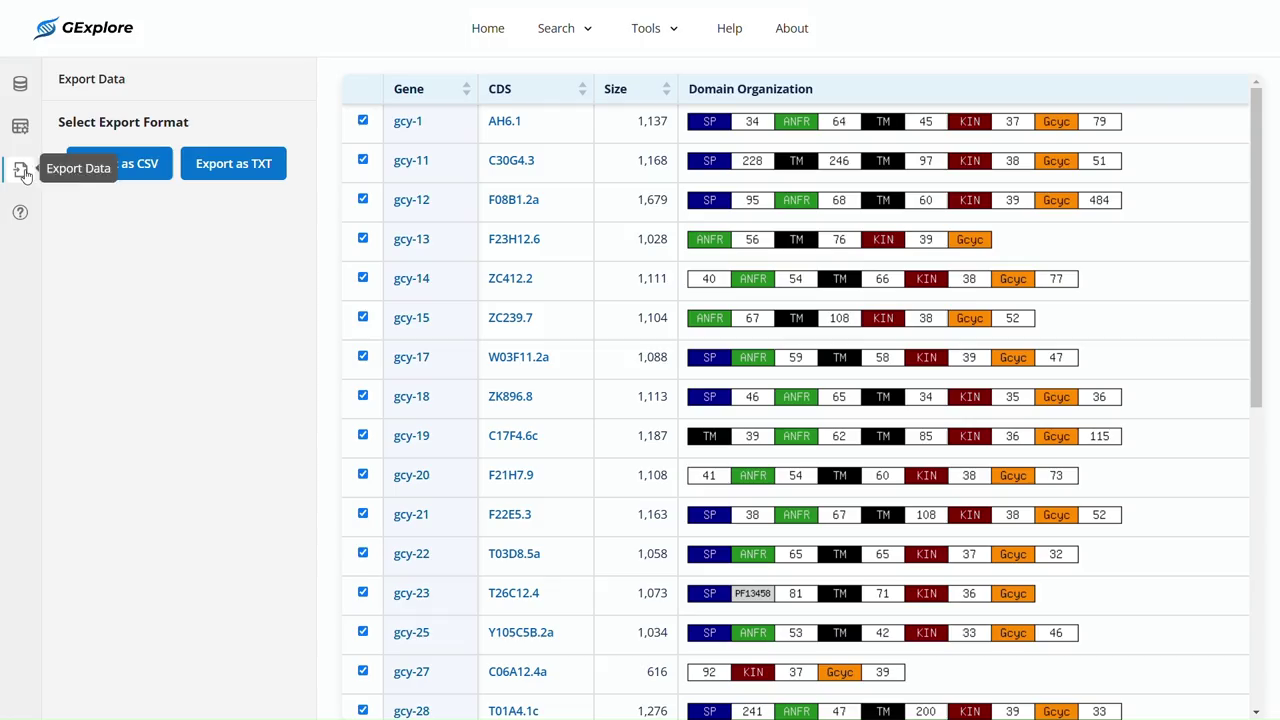Open the gcy-28 gene link
Viewport: 1280px width, 720px height.
coord(411,711)
